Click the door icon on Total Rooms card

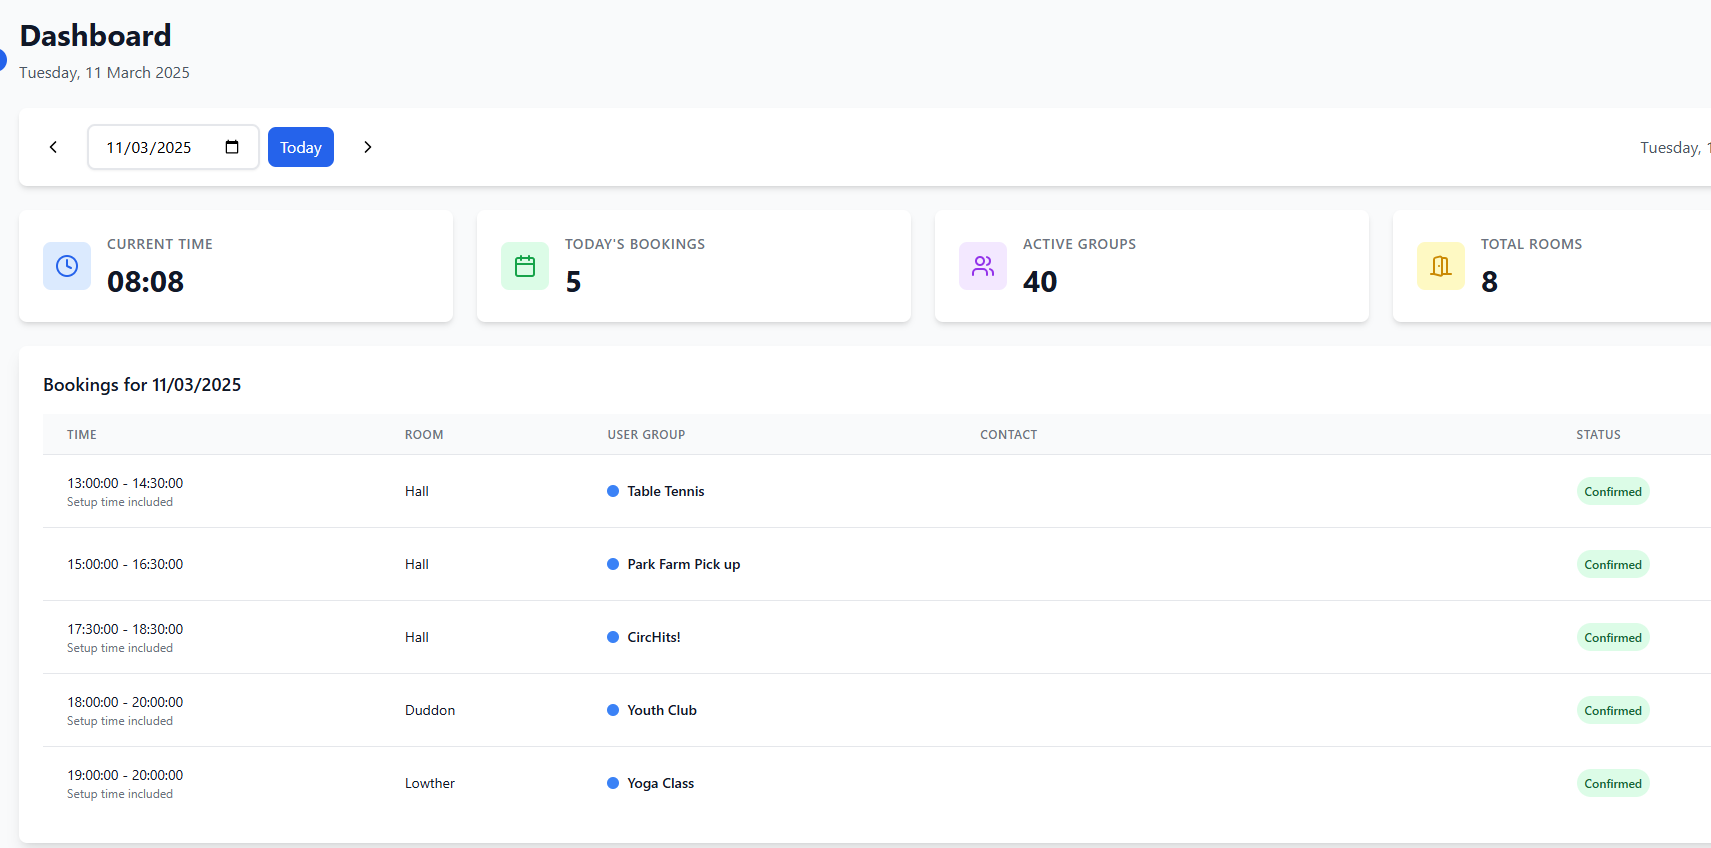(x=1441, y=266)
